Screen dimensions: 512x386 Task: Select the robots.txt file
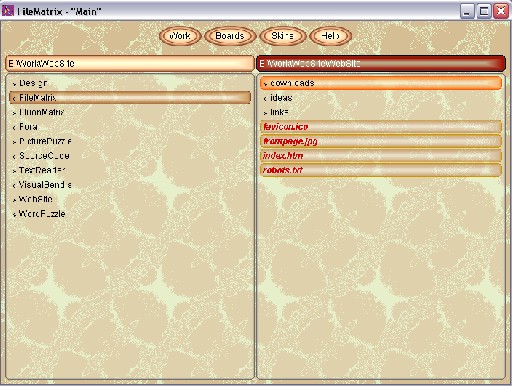[x=381, y=170]
